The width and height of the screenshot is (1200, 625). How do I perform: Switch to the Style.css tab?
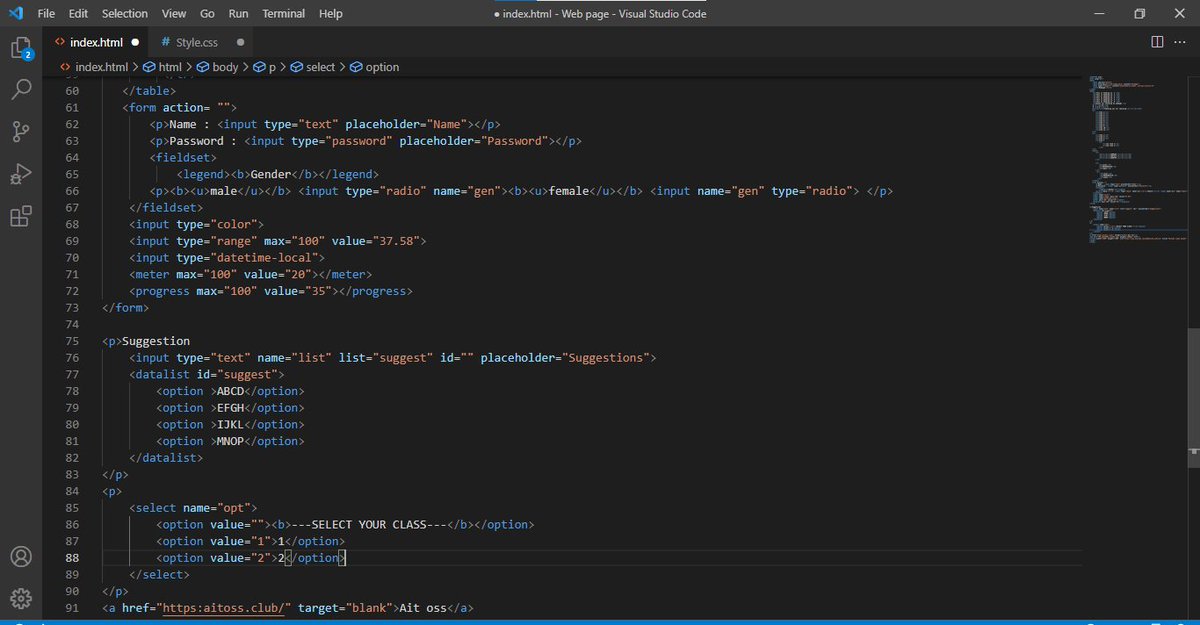tap(197, 43)
